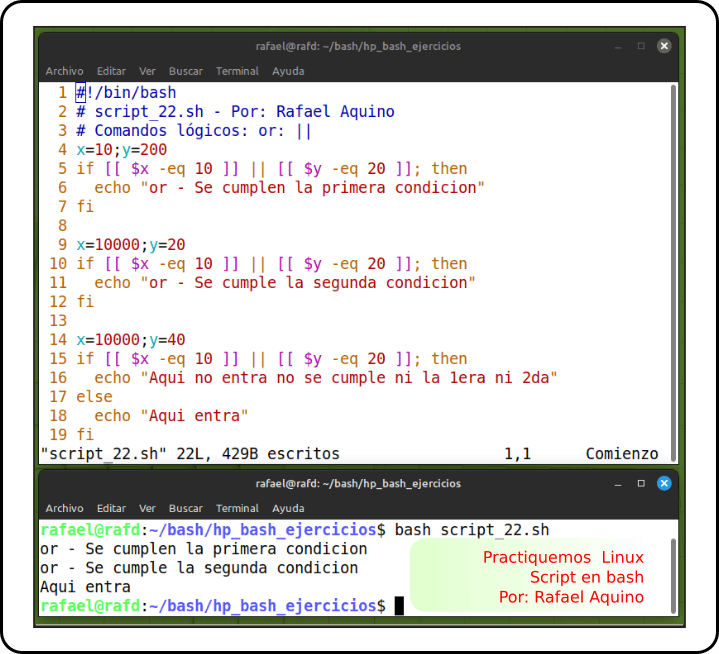Close the lower bash terminal window

click(x=664, y=483)
